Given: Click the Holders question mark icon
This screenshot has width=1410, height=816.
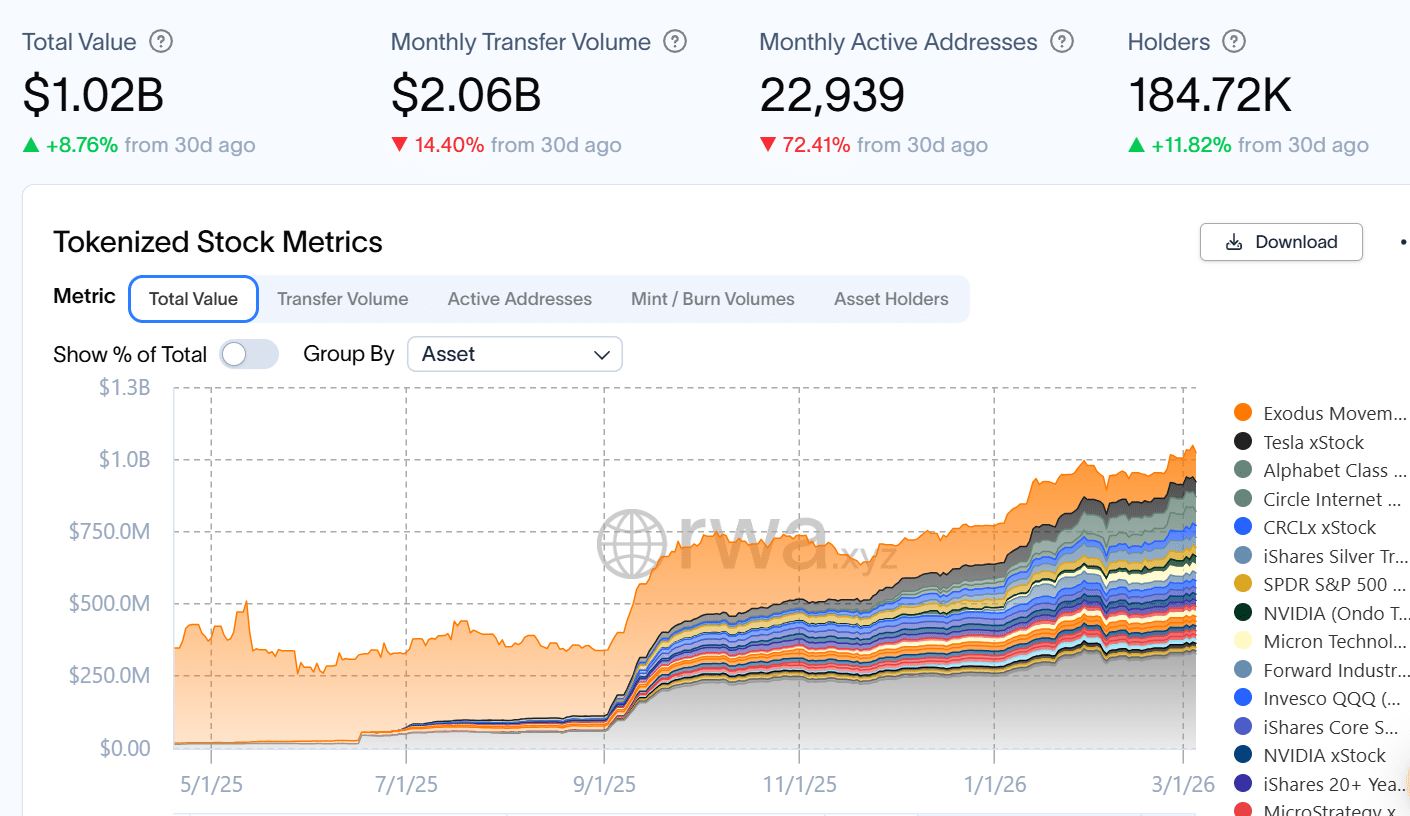Looking at the screenshot, I should [1235, 42].
